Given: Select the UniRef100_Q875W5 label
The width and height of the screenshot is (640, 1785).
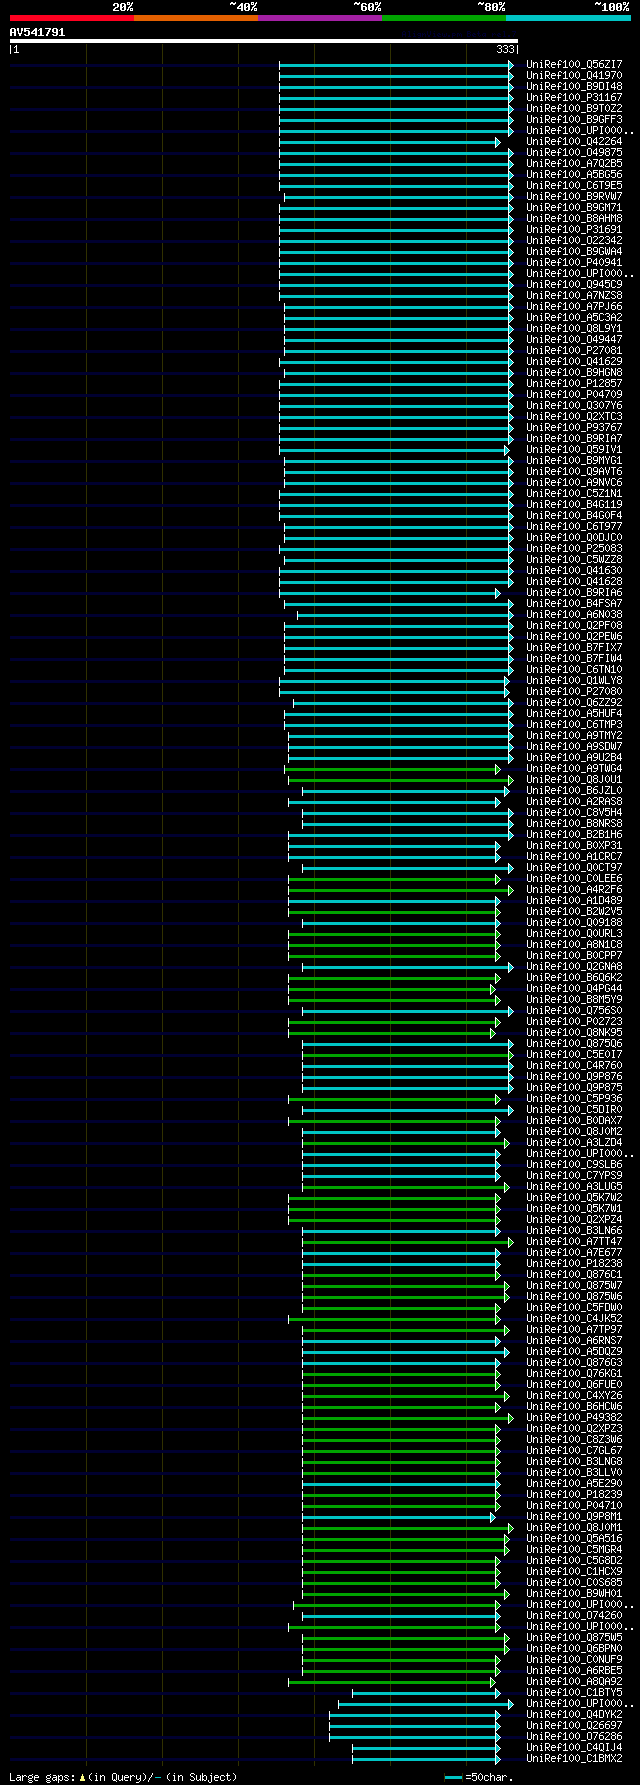Looking at the screenshot, I should (x=574, y=1637).
